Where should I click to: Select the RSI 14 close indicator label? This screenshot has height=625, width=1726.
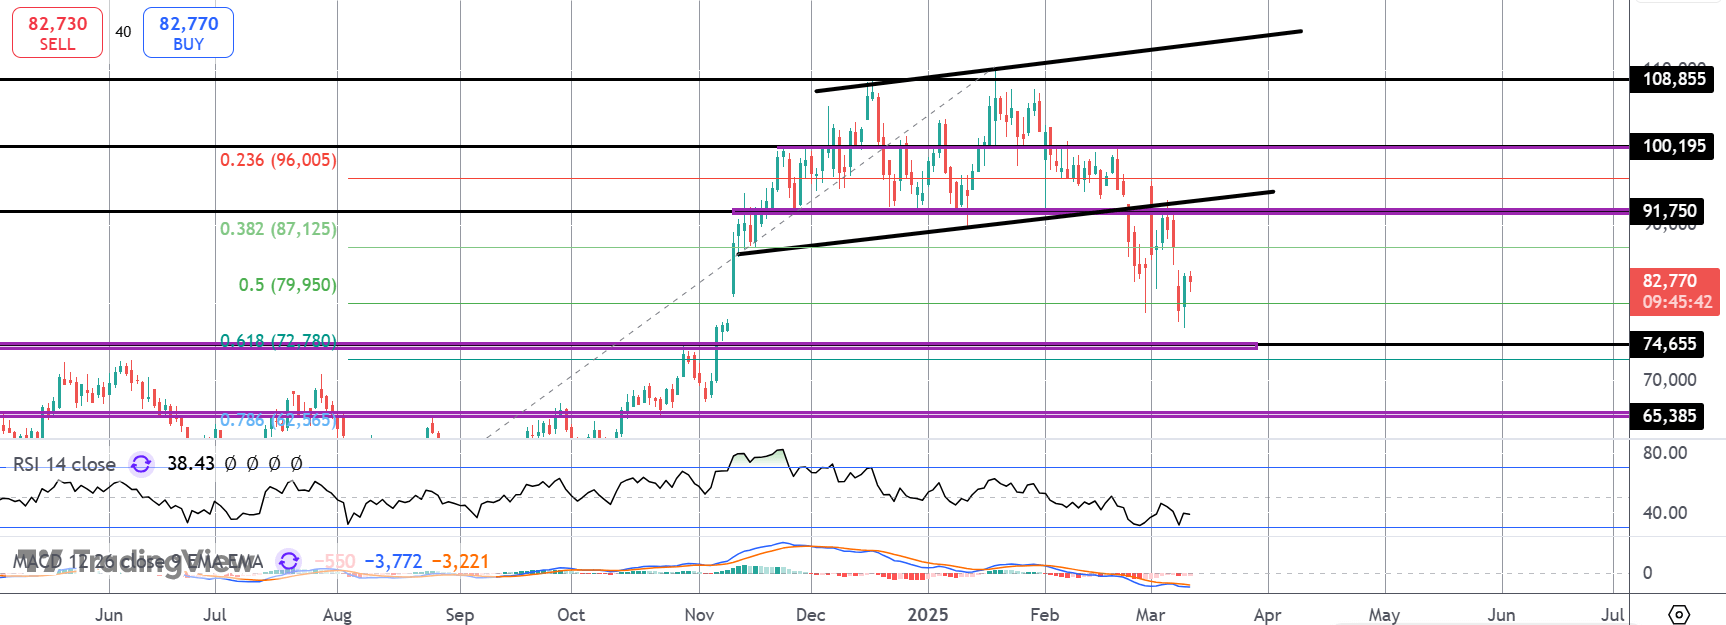point(64,464)
